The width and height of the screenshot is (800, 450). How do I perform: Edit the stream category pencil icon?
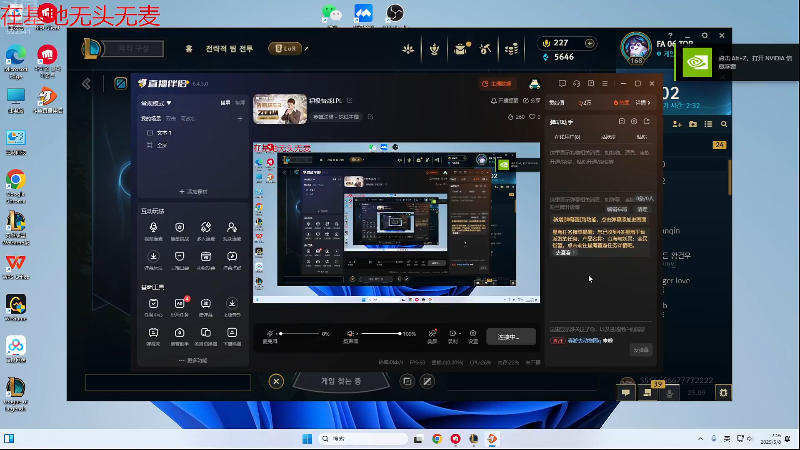(370, 117)
